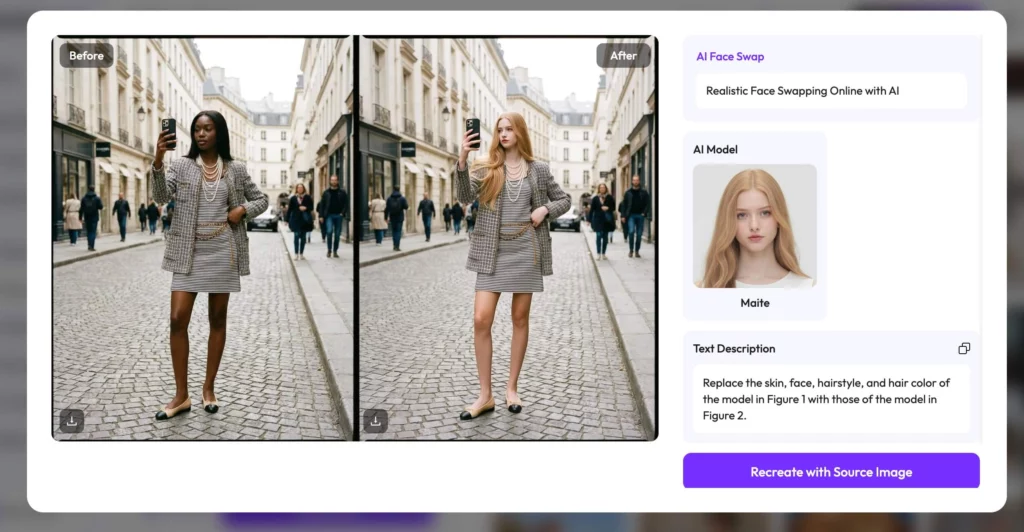Click the Before image preview

point(202,238)
